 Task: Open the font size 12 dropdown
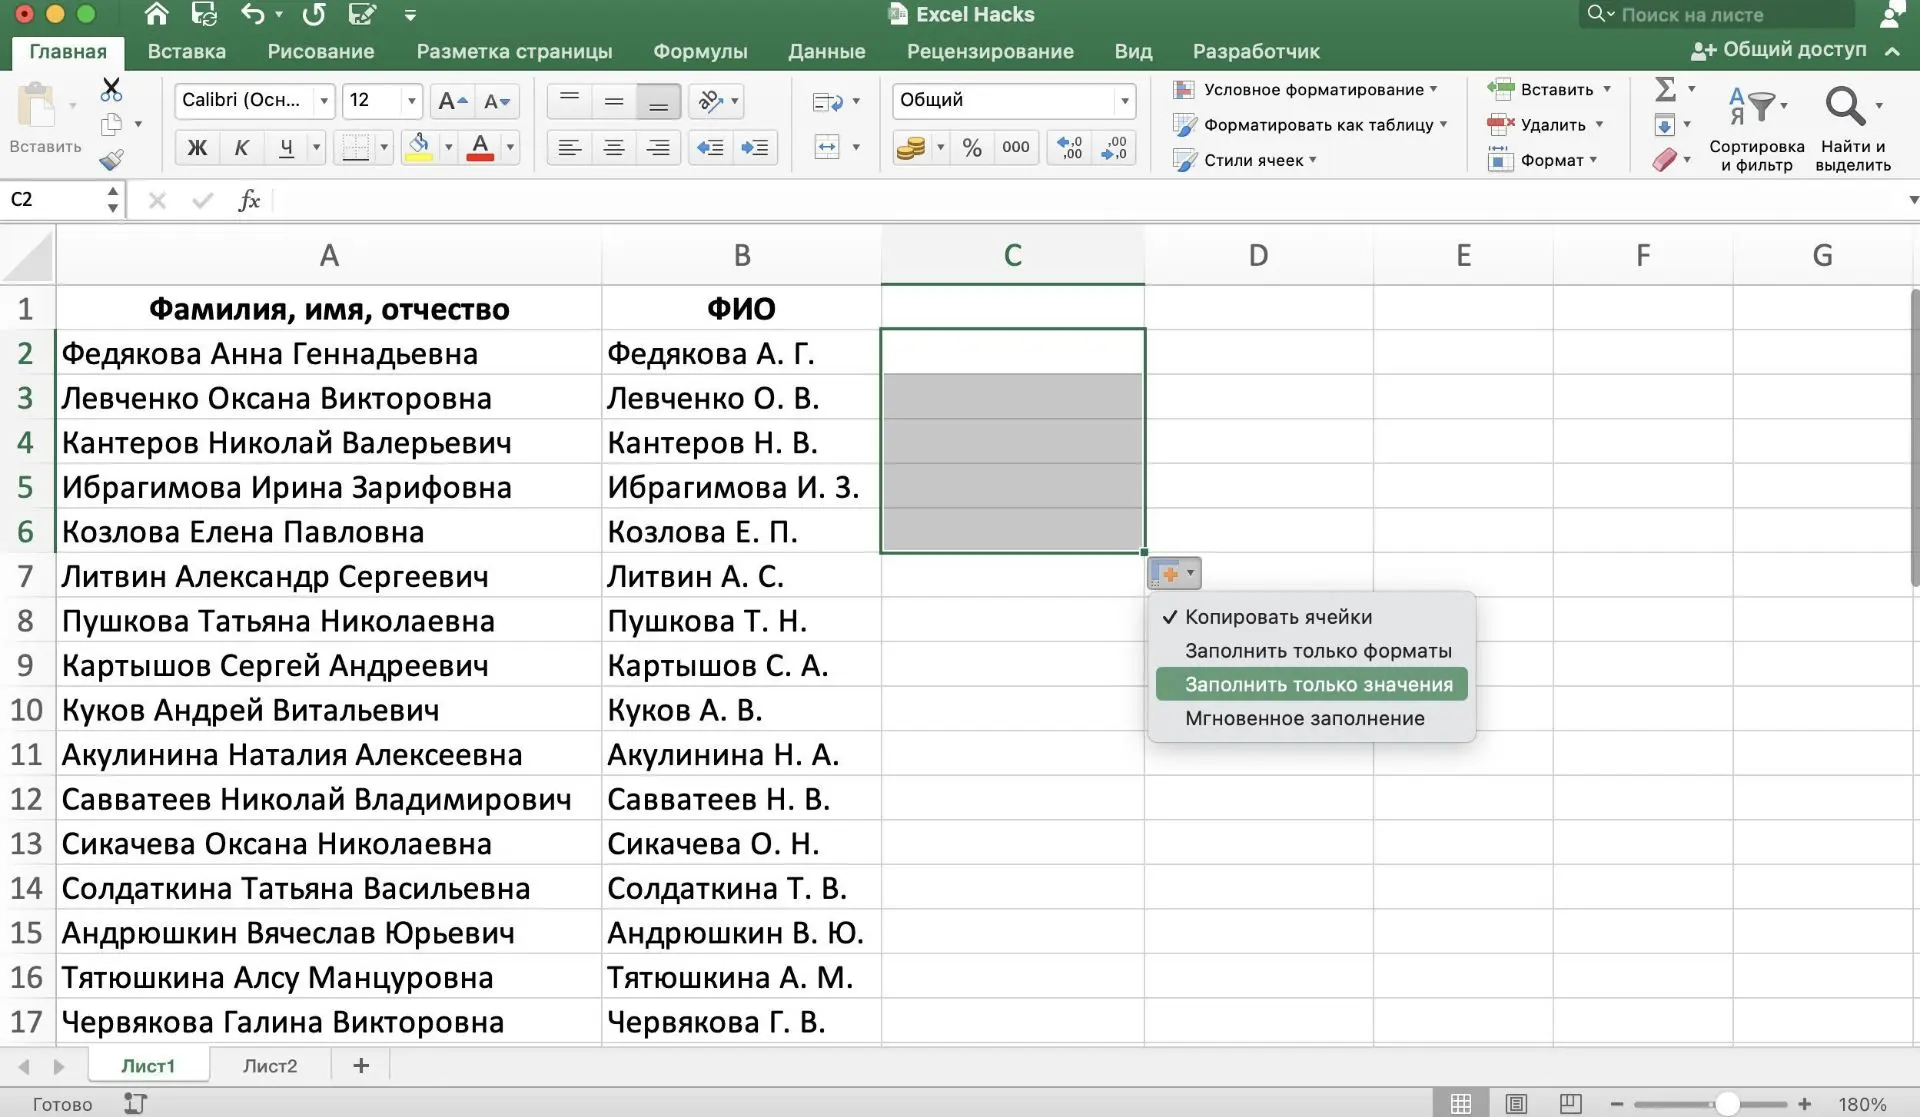pos(410,100)
